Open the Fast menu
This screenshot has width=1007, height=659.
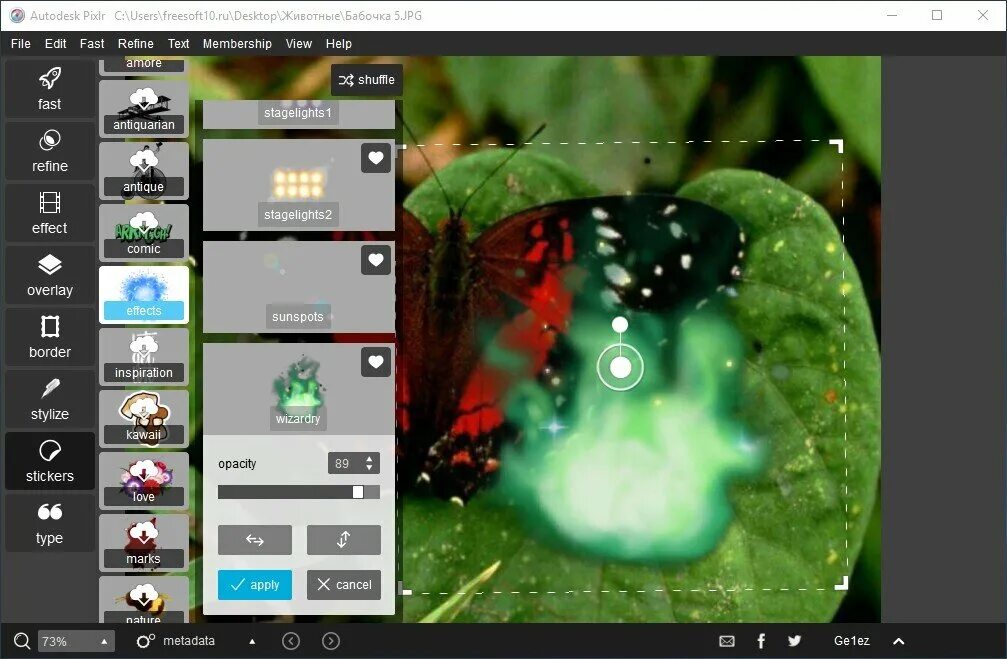tap(92, 44)
